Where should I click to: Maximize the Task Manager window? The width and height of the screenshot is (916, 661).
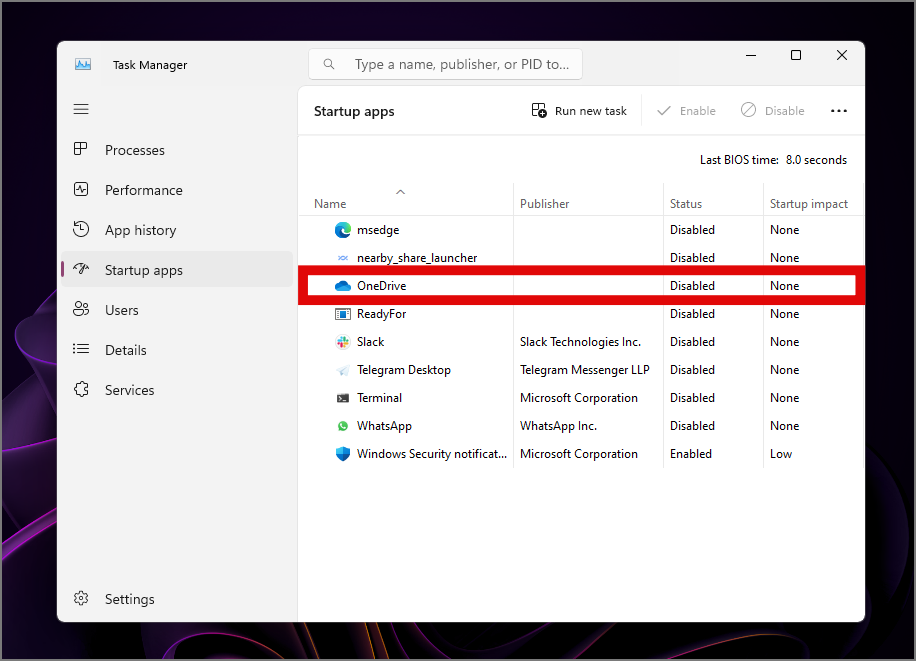[796, 55]
